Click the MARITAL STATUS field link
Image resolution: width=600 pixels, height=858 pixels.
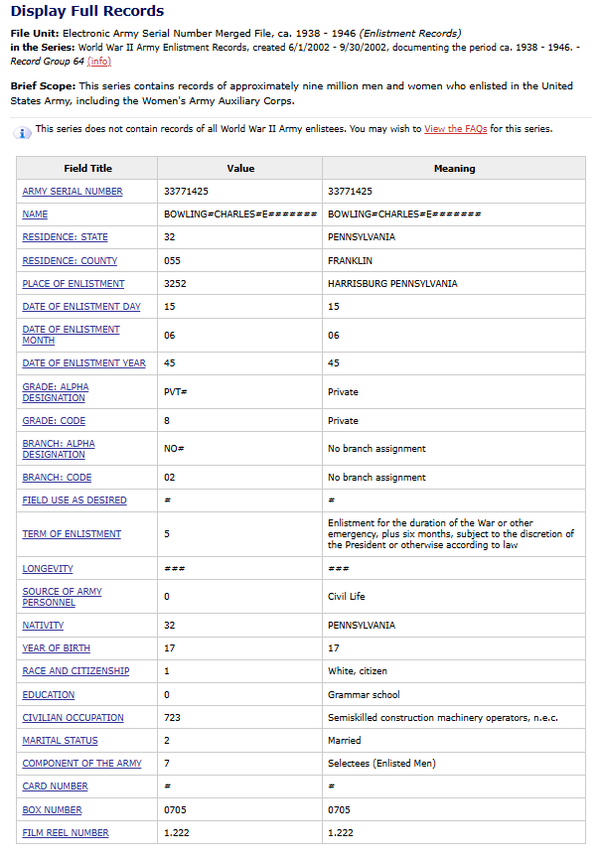point(60,740)
